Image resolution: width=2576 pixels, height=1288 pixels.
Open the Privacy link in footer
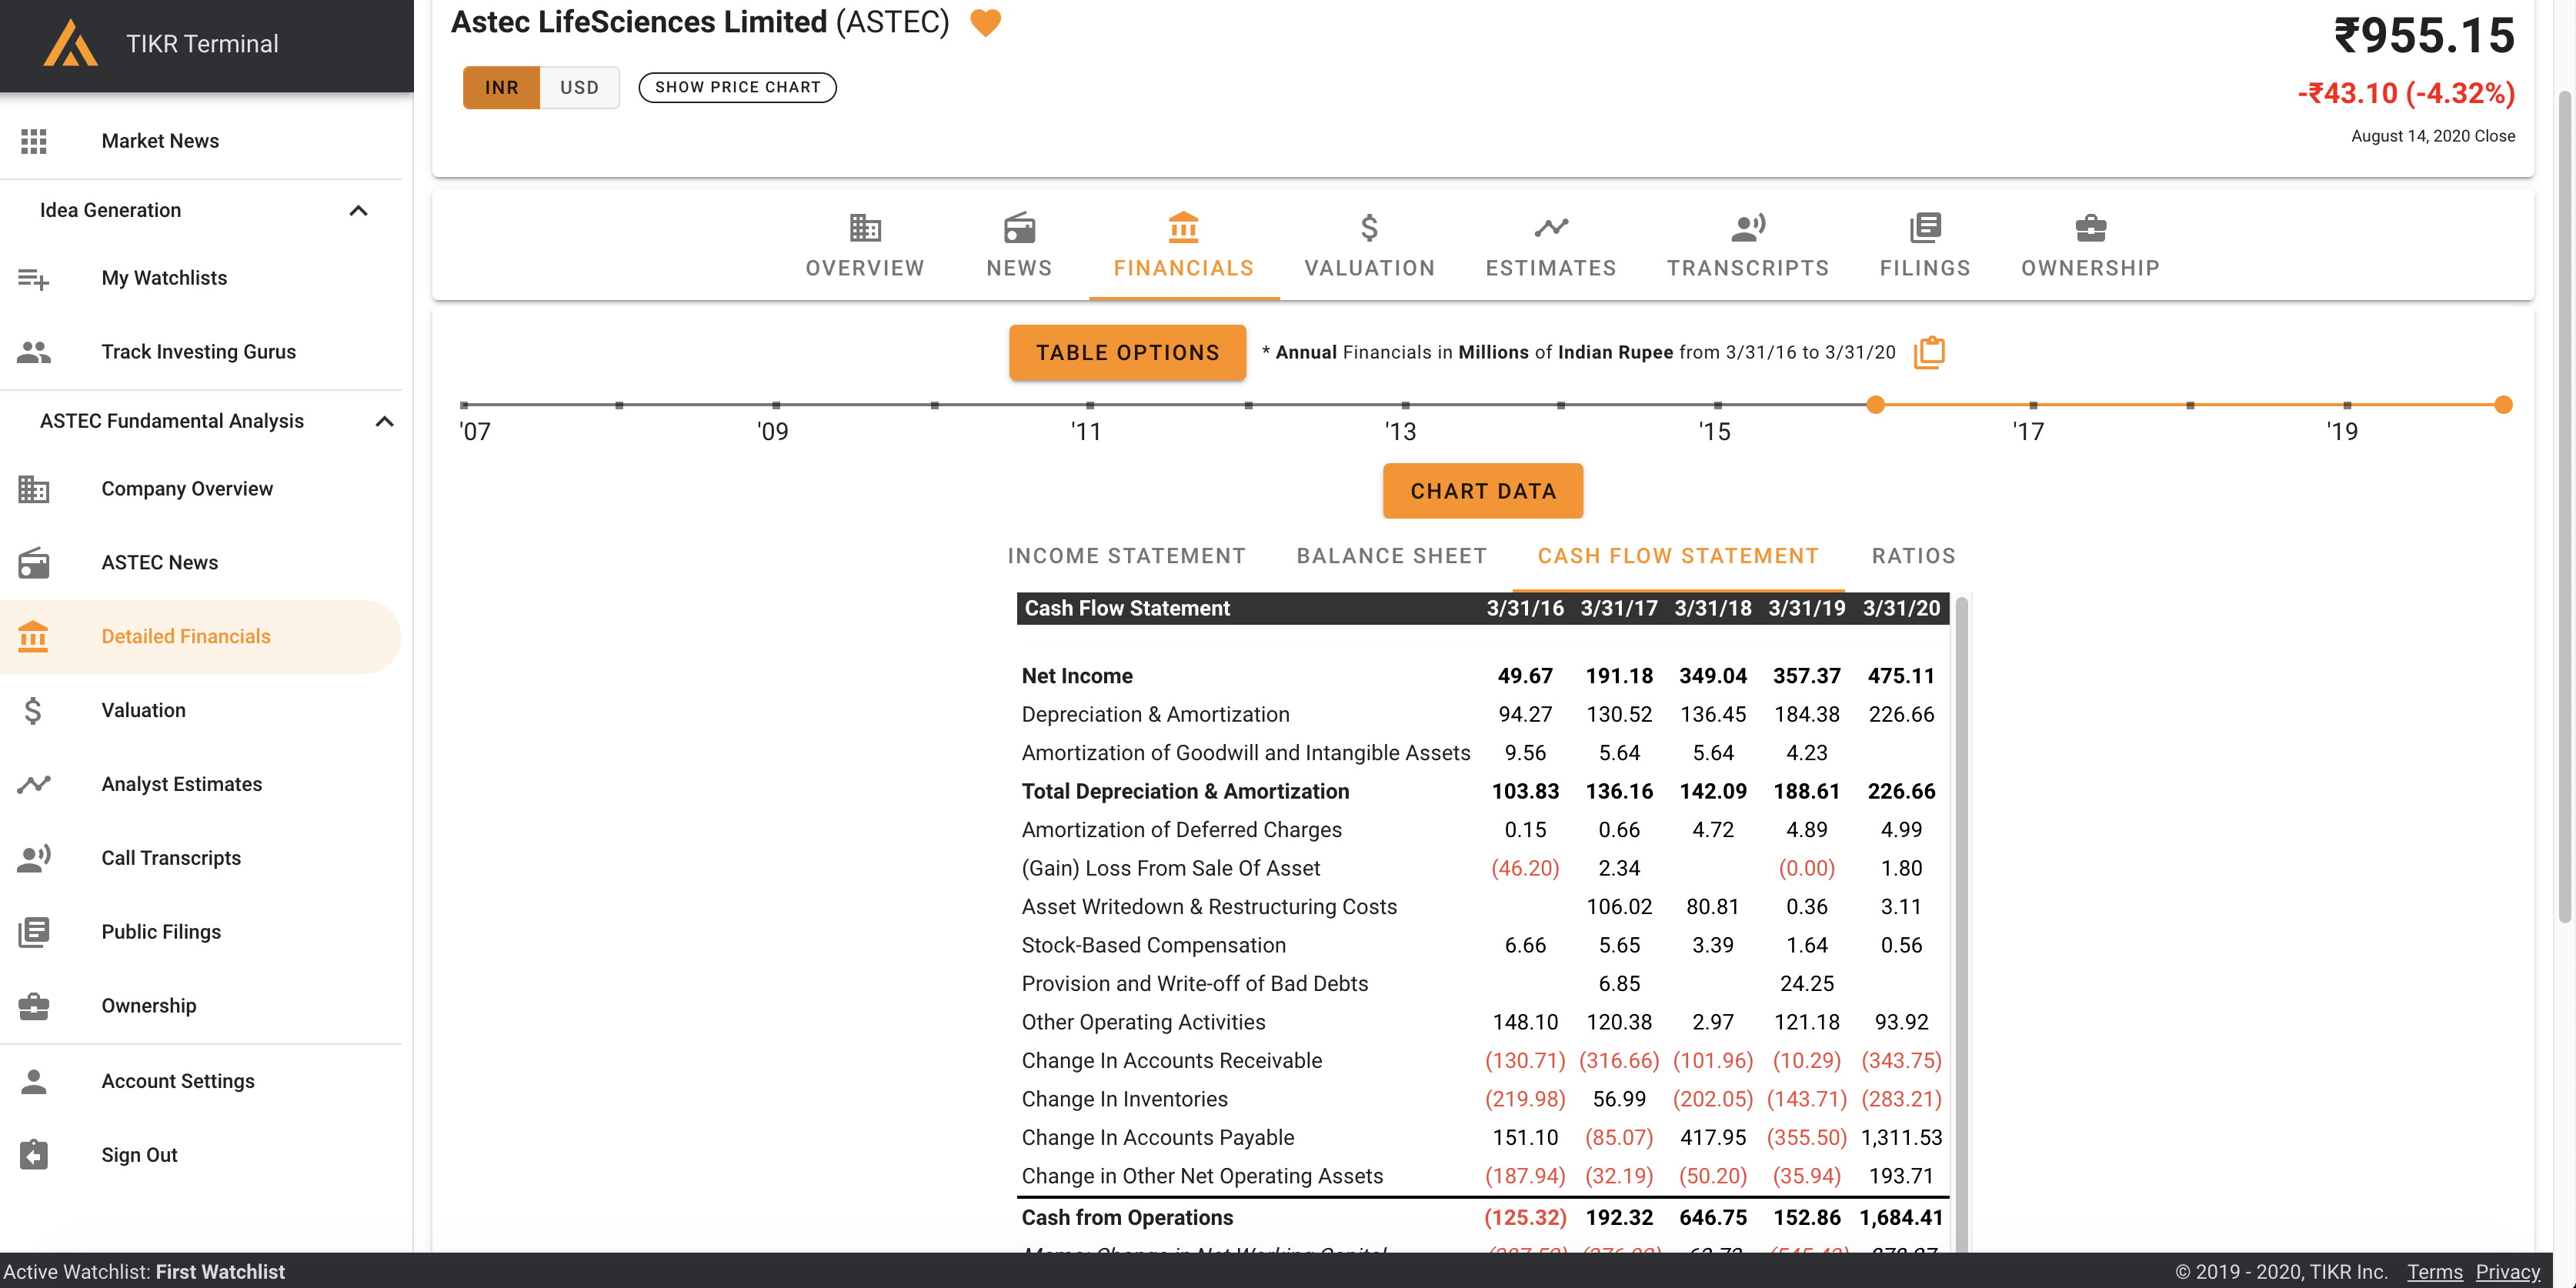[x=2507, y=1272]
